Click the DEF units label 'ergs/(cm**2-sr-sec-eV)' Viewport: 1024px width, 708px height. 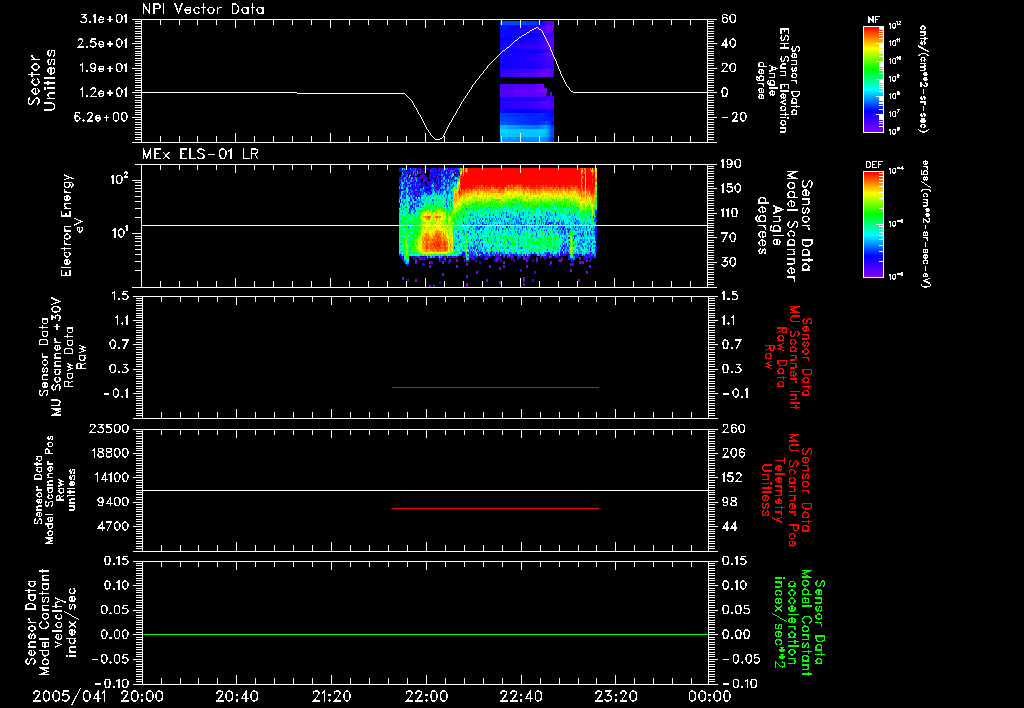[925, 224]
